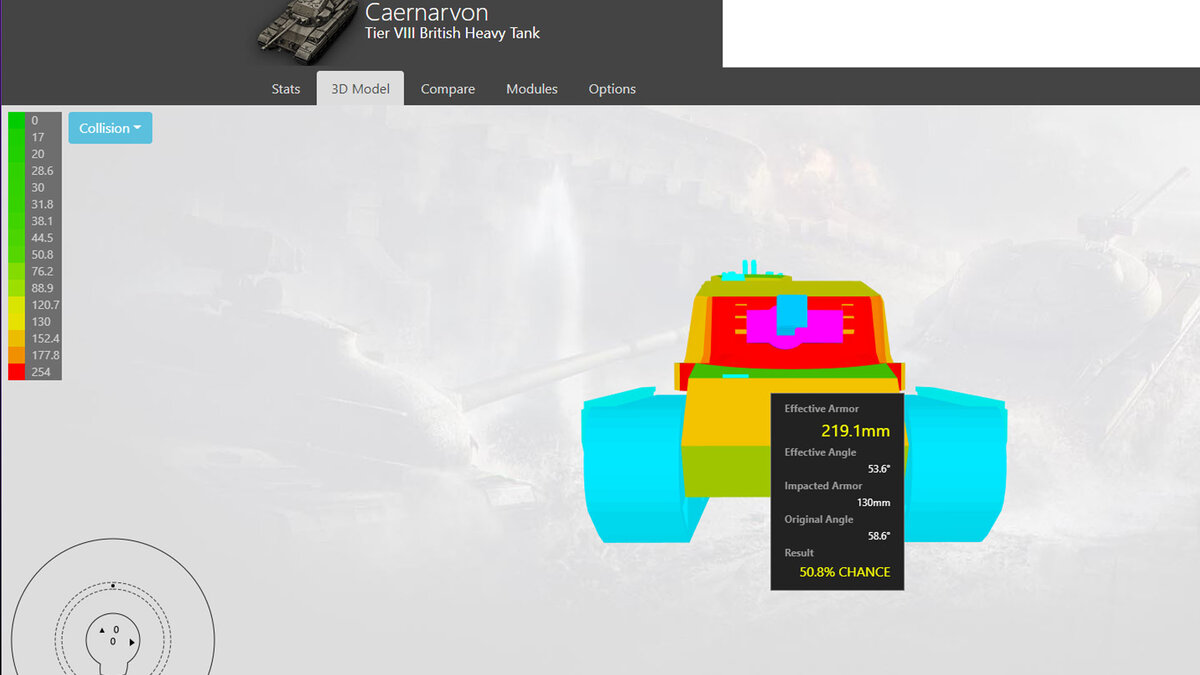This screenshot has height=675, width=1200.
Task: Click the lime lower hull plate
Action: [727, 471]
